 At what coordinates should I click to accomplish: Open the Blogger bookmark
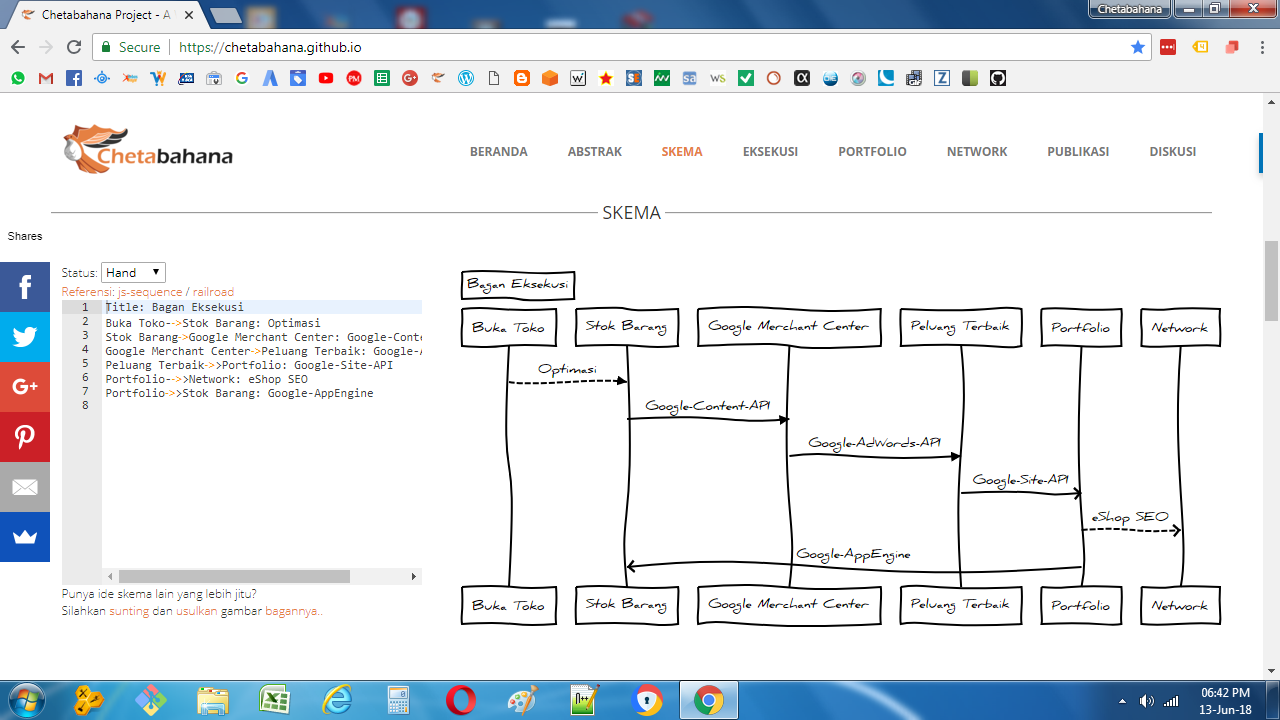(522, 78)
